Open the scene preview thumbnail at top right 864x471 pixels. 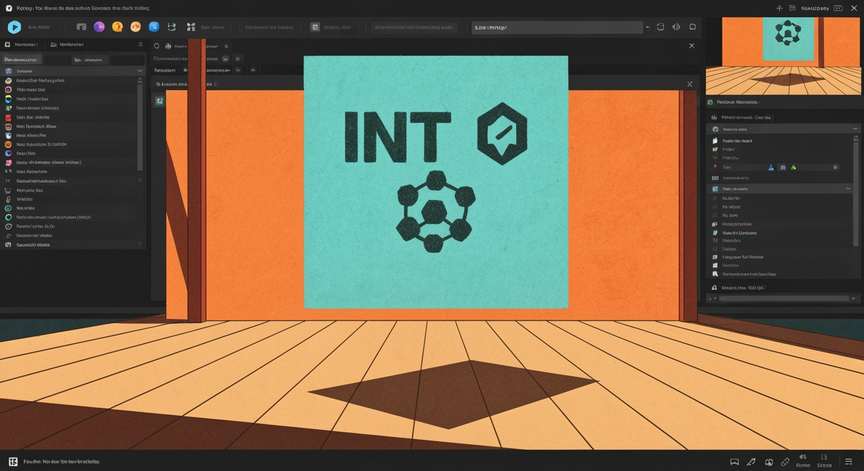[783, 56]
